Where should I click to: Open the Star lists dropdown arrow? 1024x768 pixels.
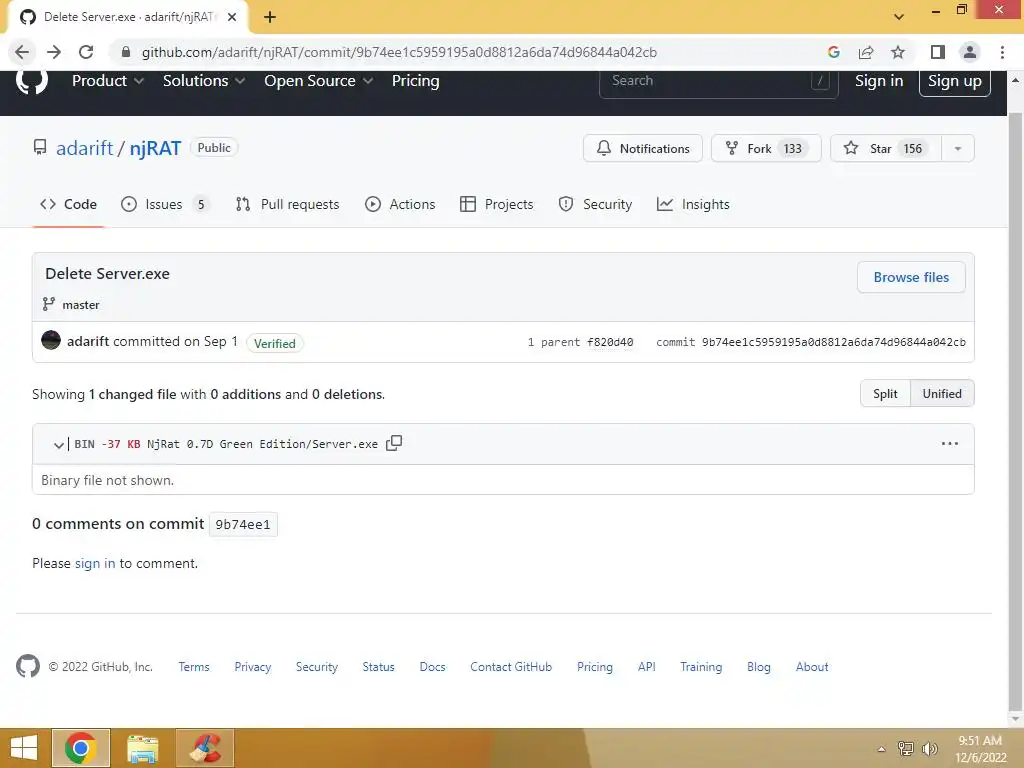pos(957,148)
